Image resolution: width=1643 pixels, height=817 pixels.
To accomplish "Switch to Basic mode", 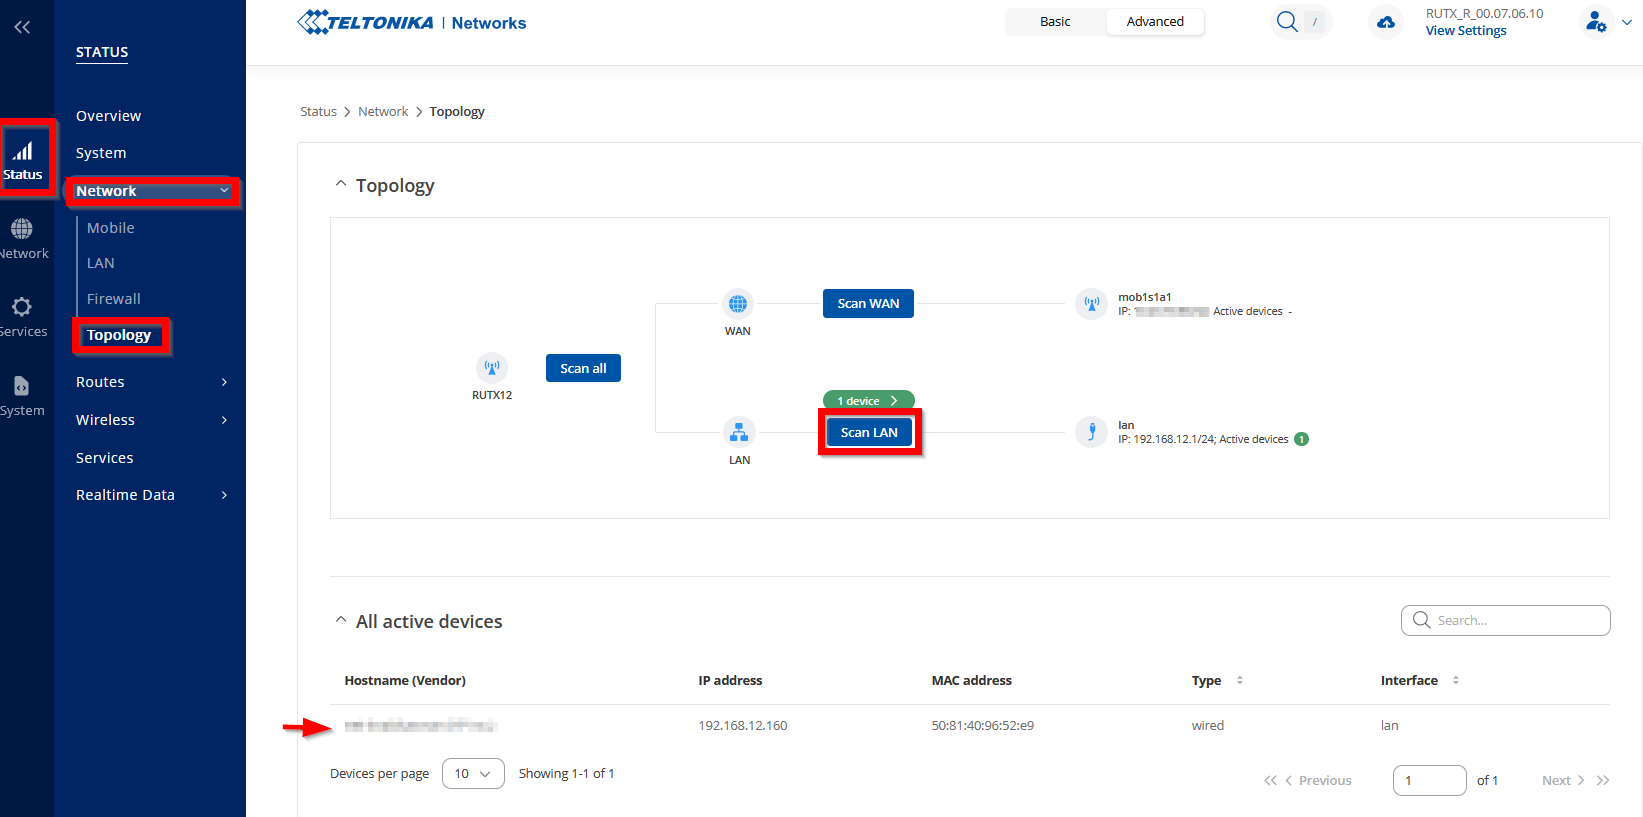I will coord(1055,22).
